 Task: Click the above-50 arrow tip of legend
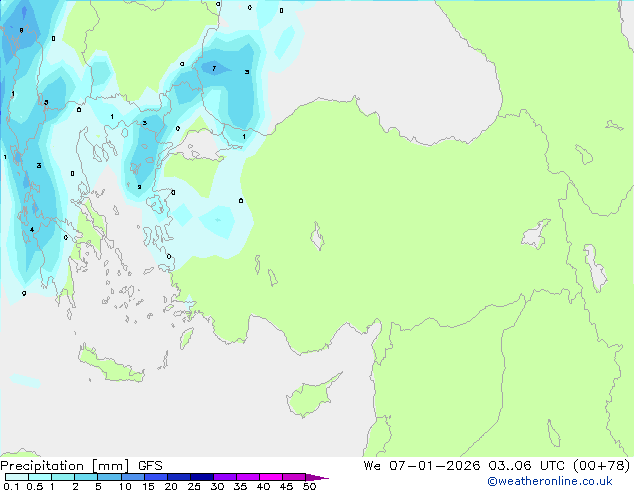(317, 477)
